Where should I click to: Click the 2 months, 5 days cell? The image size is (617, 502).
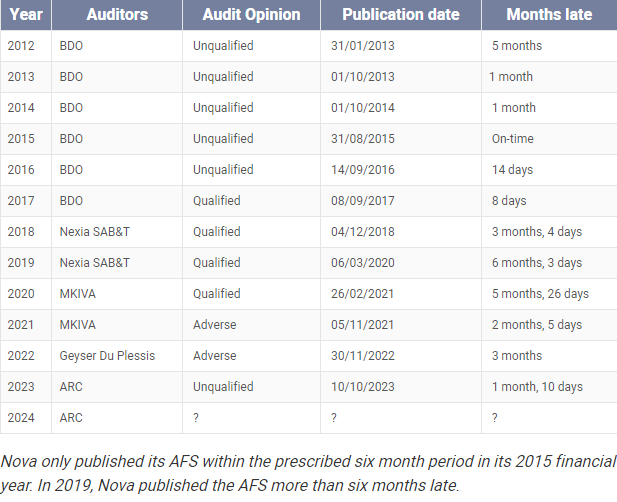coord(536,325)
